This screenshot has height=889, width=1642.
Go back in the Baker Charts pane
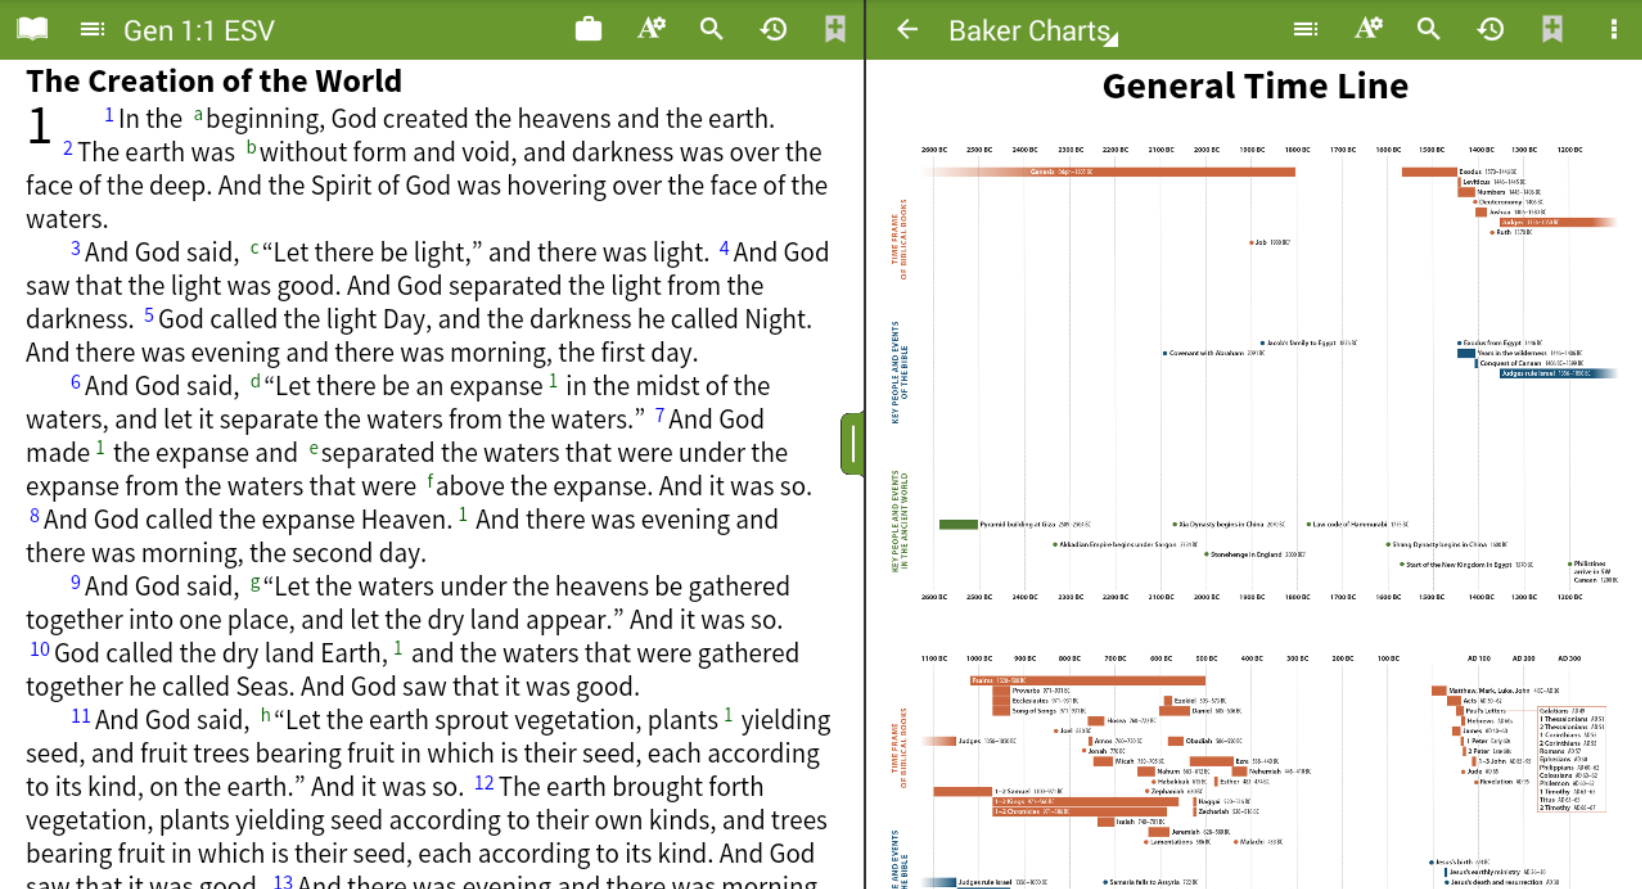pos(907,29)
